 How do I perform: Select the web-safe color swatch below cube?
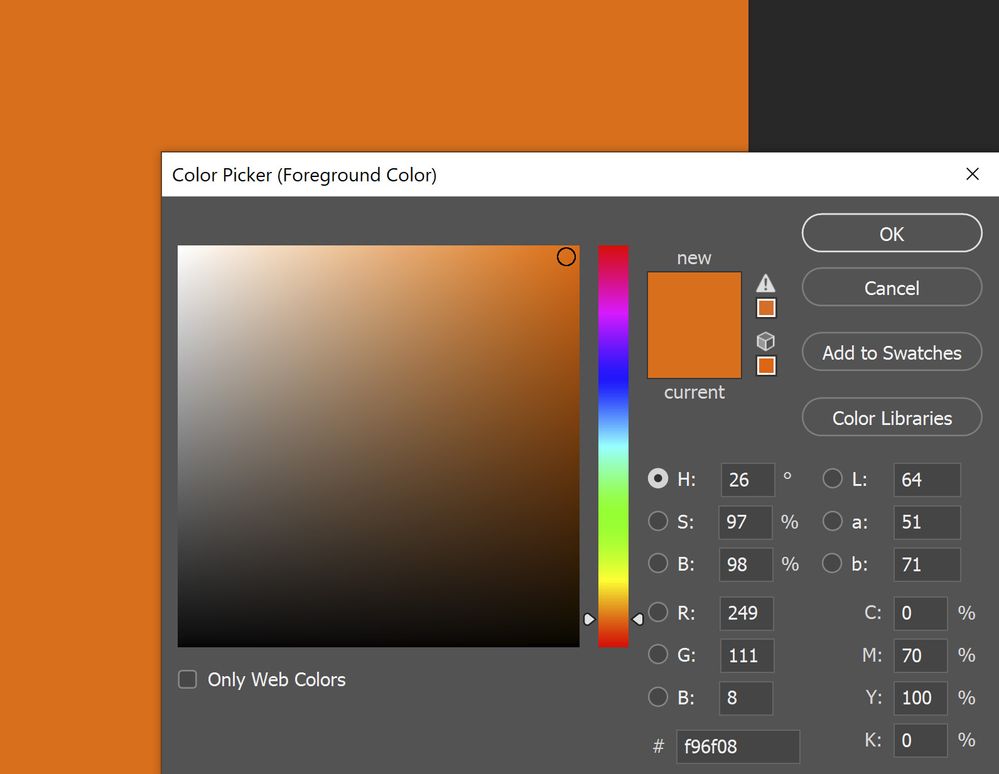click(x=766, y=366)
